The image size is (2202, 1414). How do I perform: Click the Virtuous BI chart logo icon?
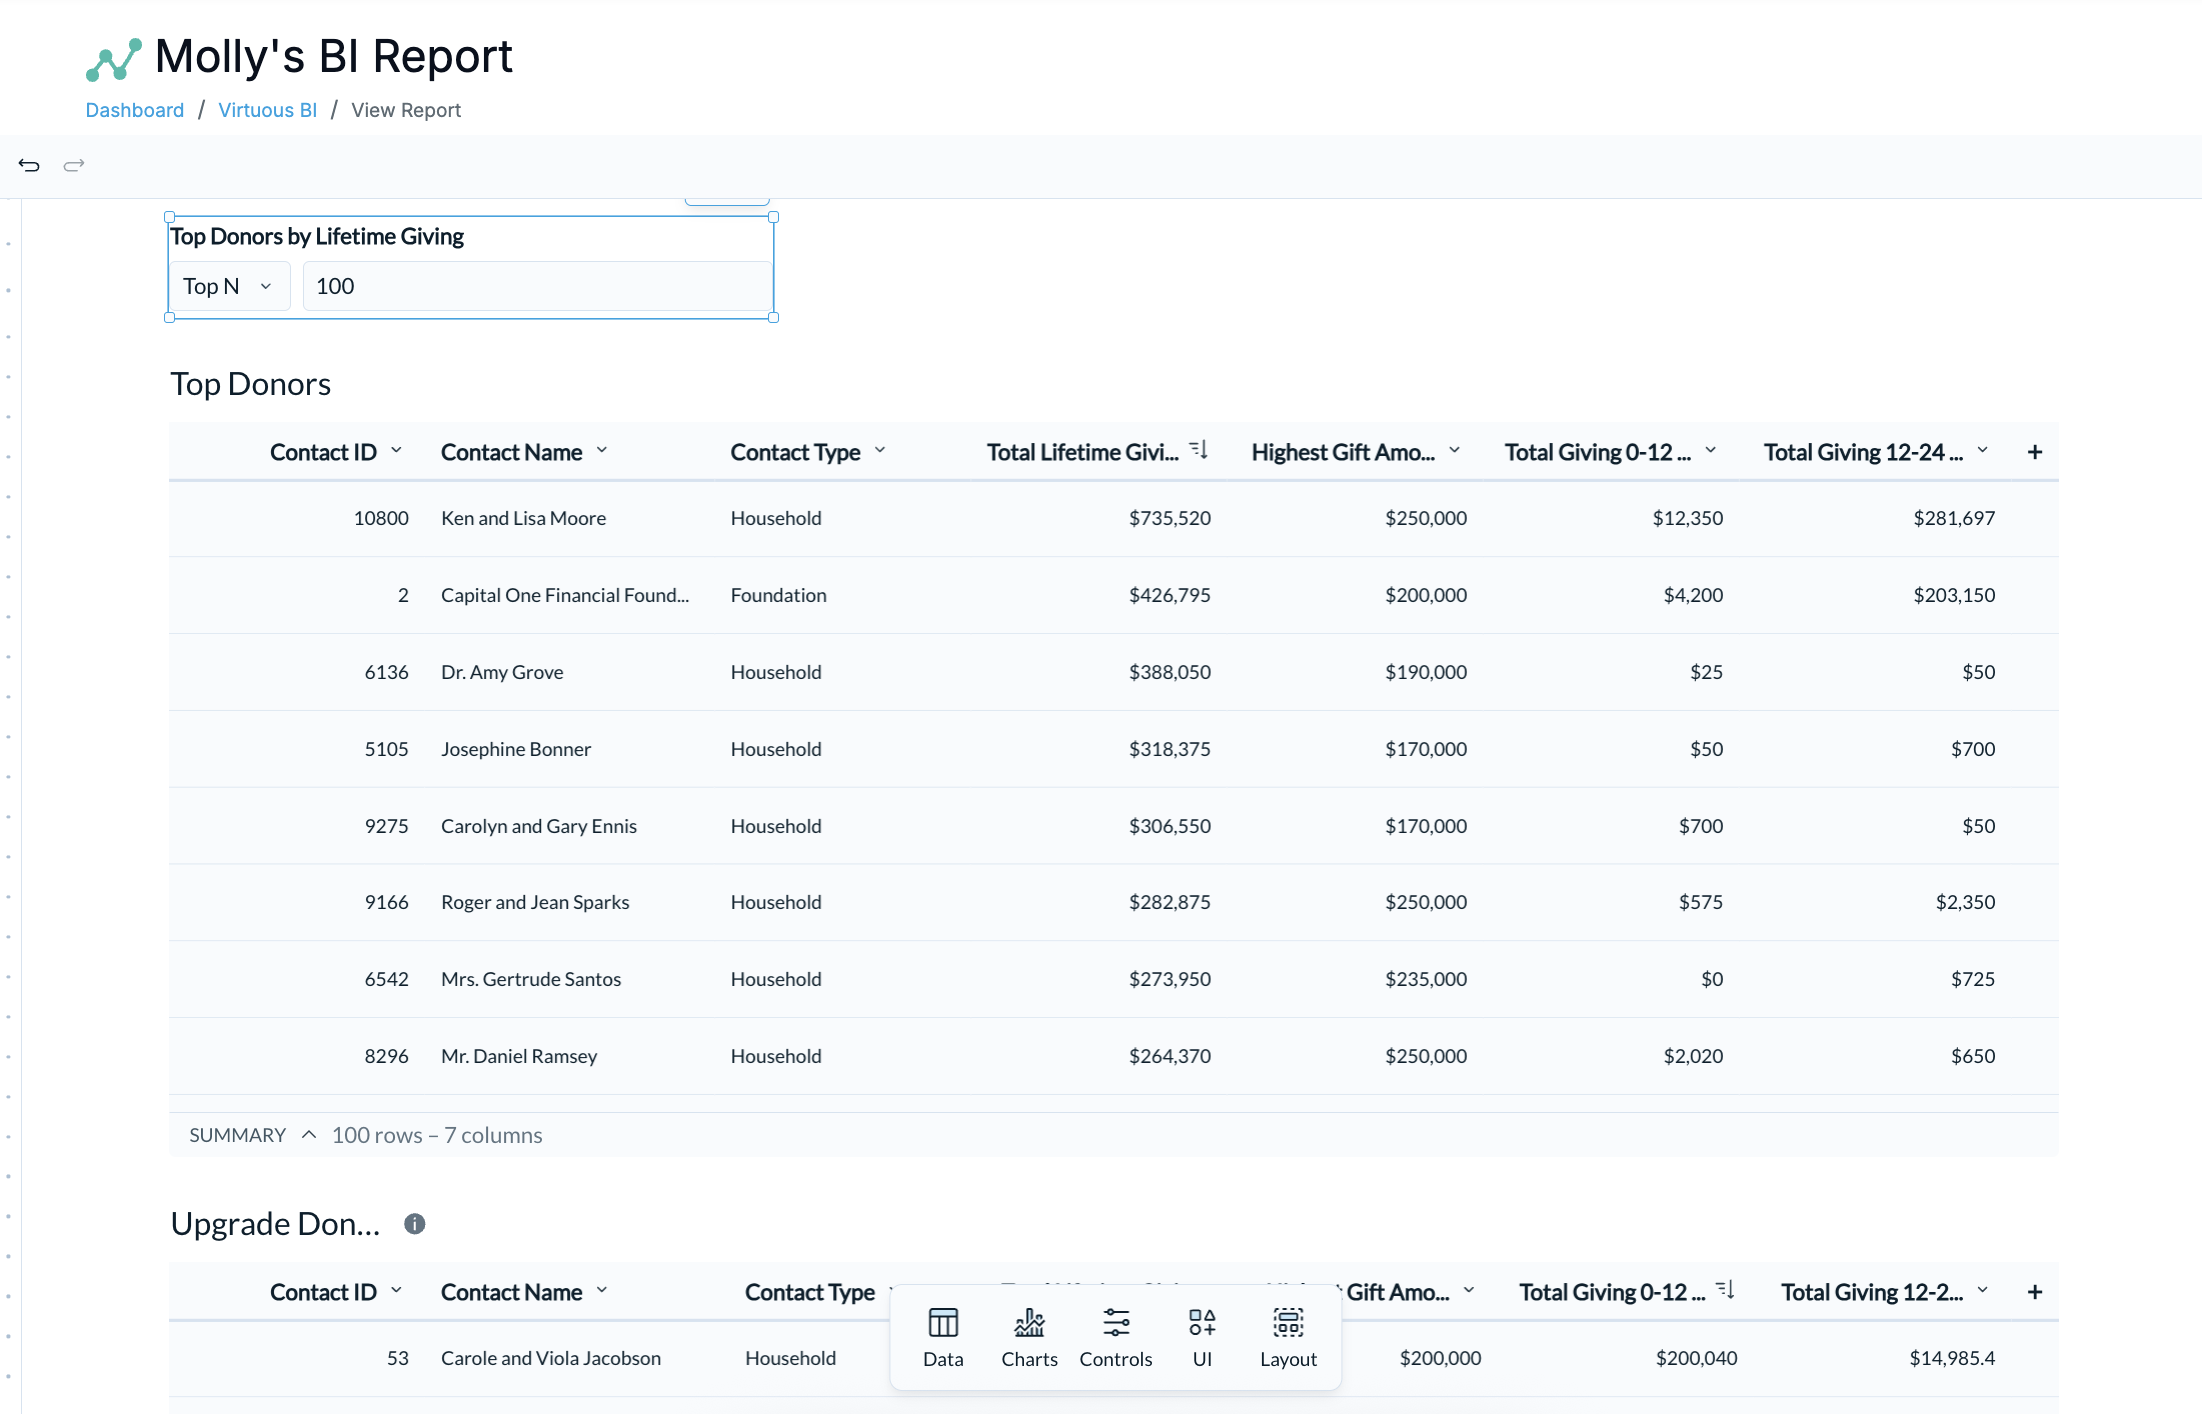[x=114, y=59]
